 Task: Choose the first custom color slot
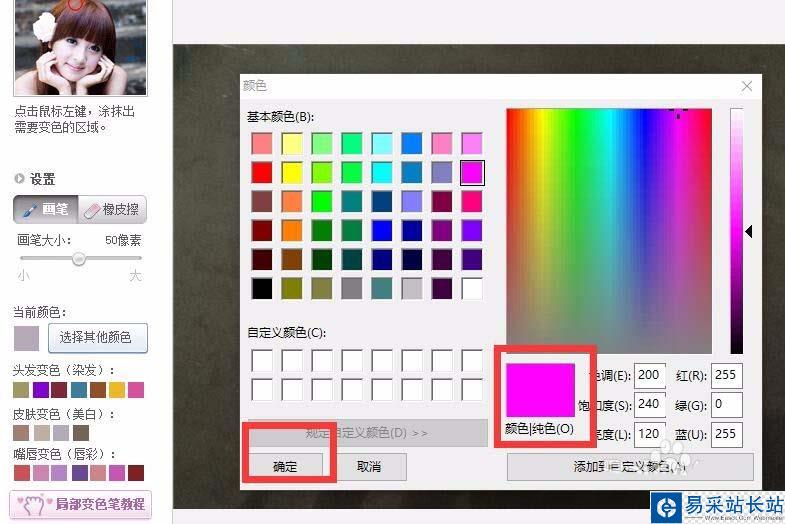tap(262, 360)
